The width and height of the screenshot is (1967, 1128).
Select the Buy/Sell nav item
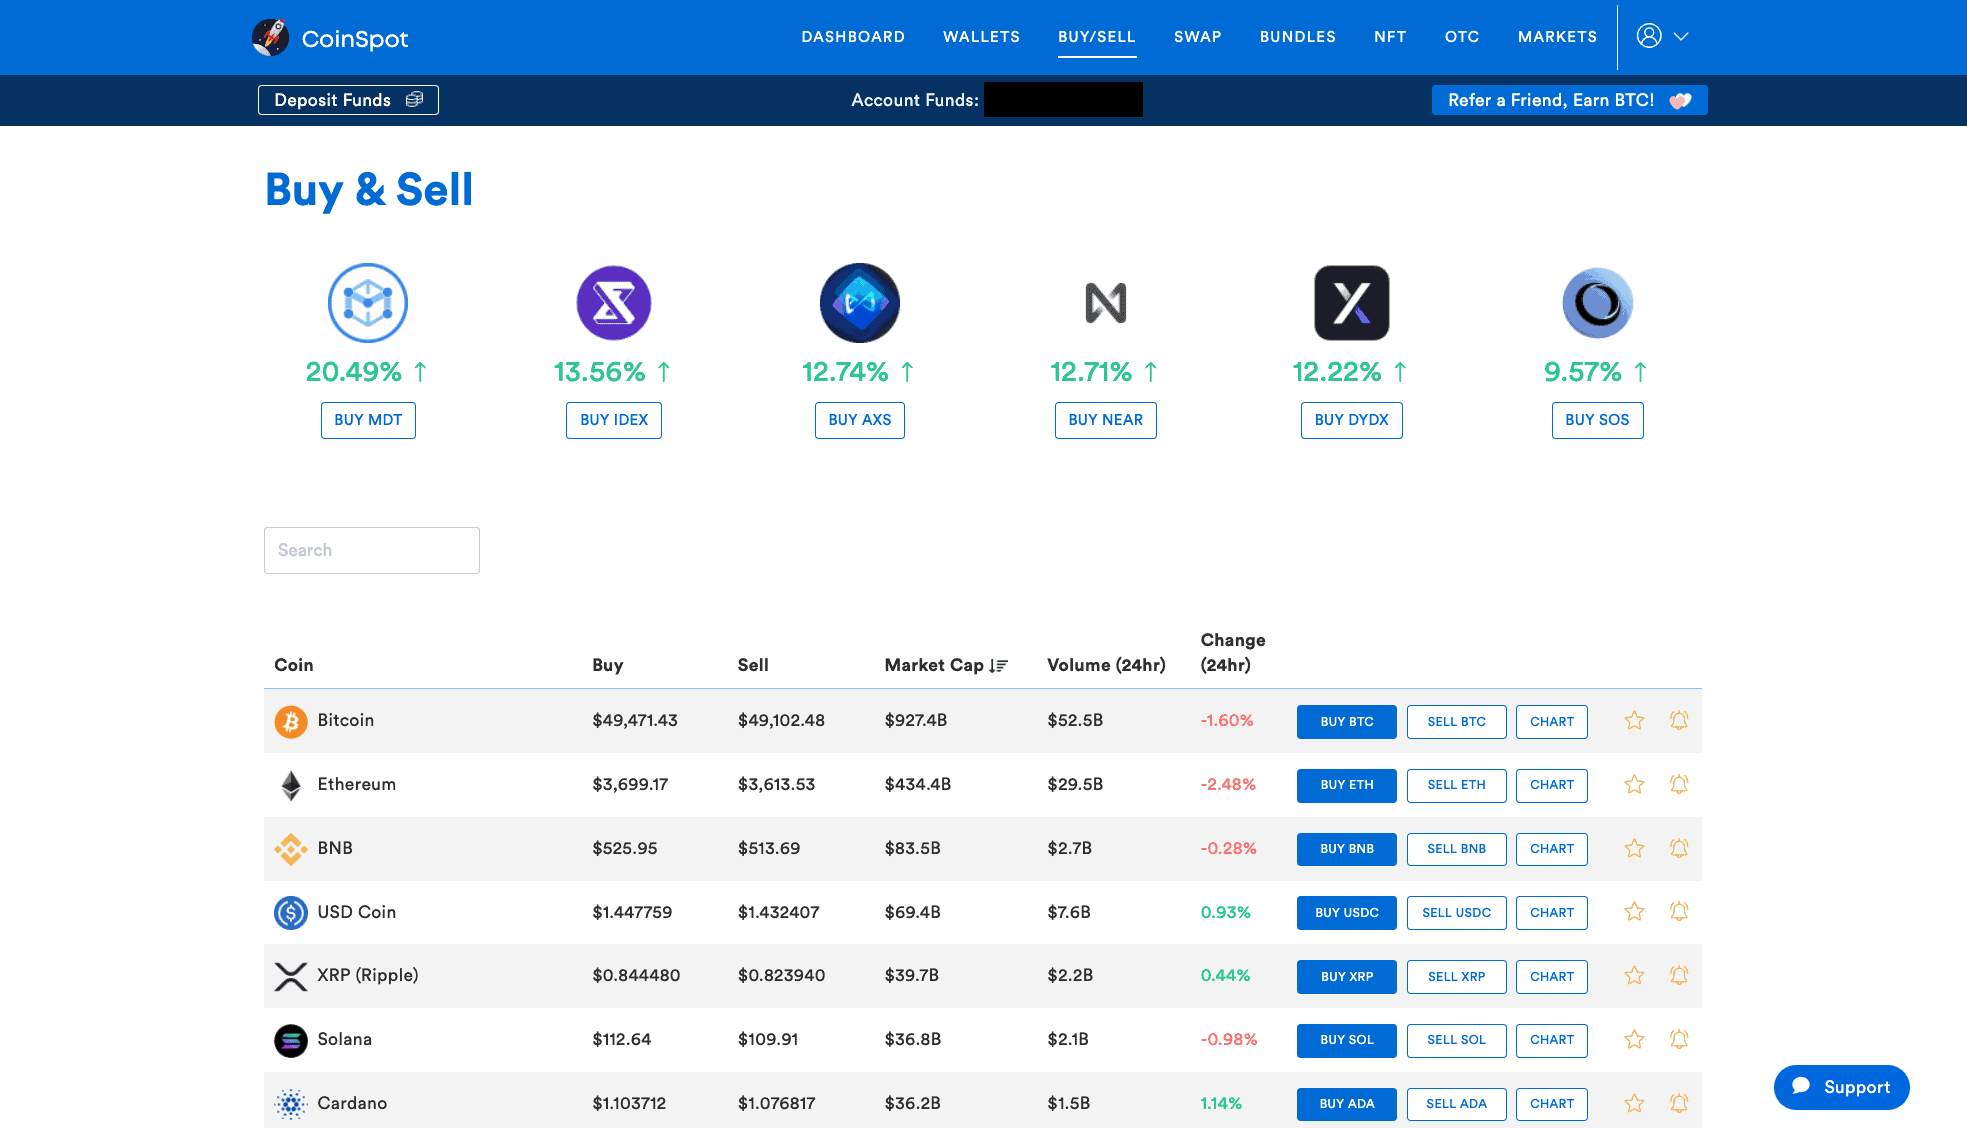1097,37
